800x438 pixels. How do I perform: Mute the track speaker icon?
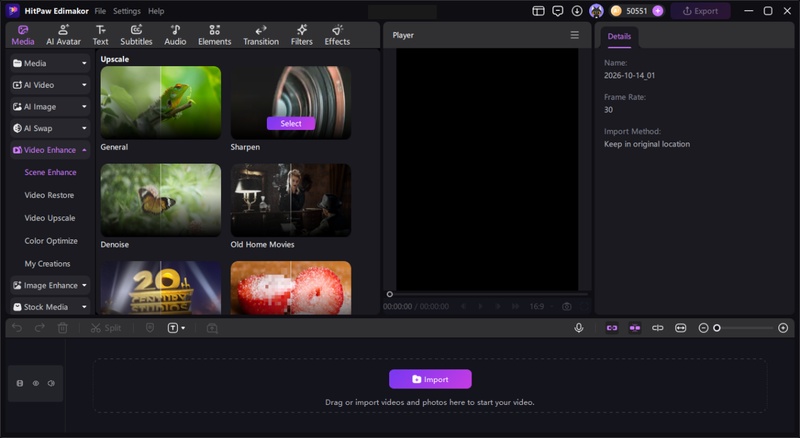(x=51, y=383)
